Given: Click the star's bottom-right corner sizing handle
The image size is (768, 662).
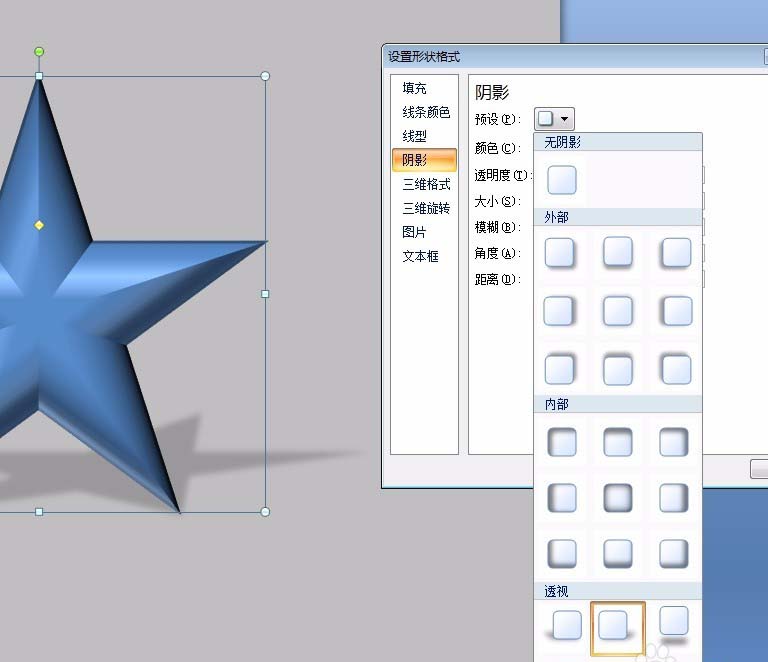Looking at the screenshot, I should click(265, 512).
